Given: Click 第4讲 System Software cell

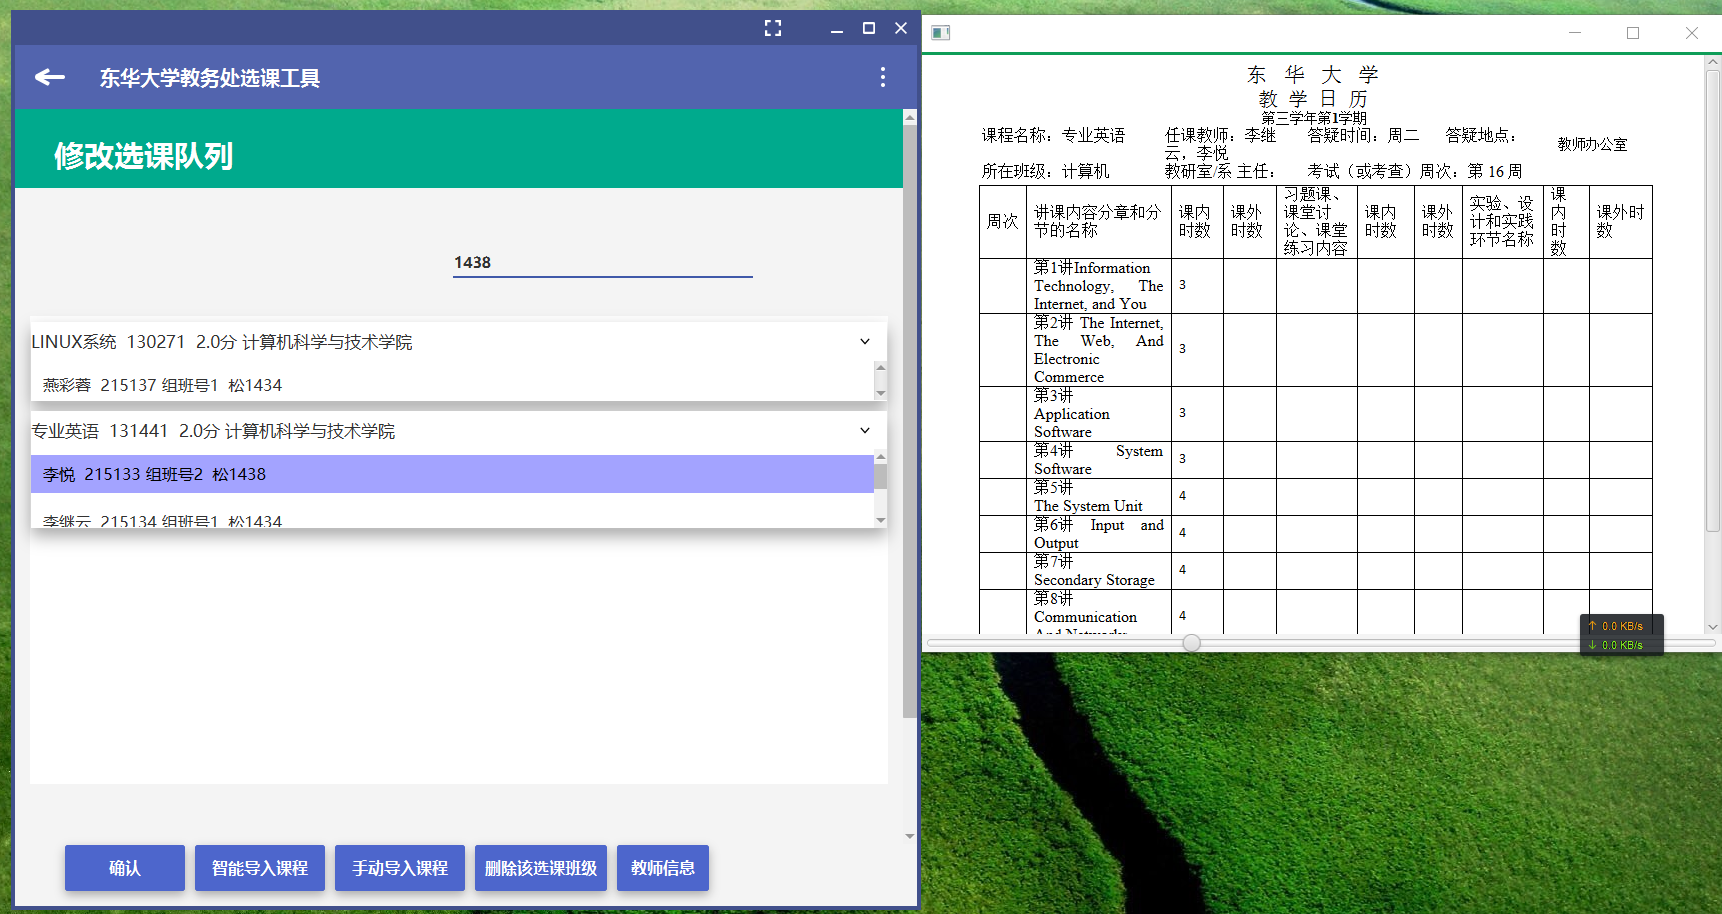Looking at the screenshot, I should click(1098, 460).
